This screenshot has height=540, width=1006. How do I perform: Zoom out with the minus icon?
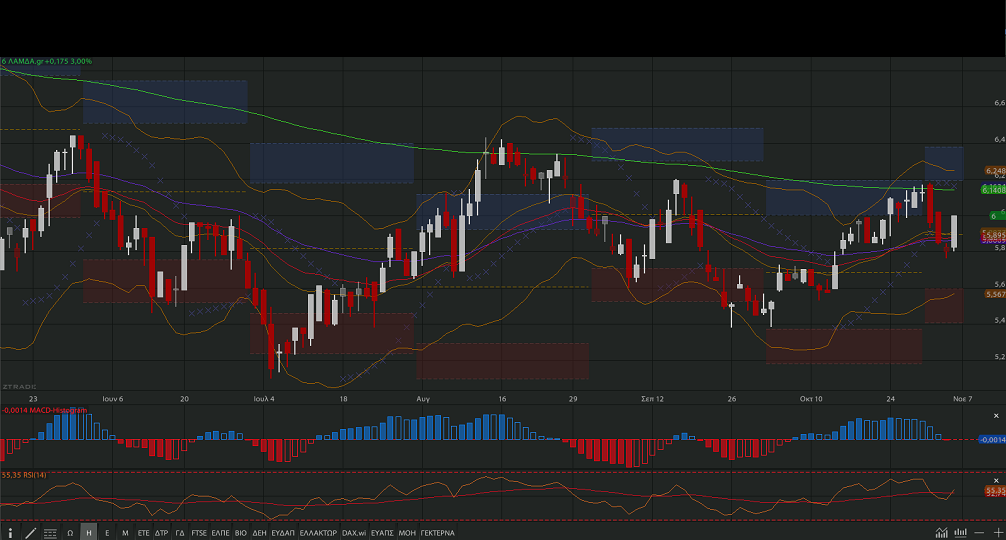[979, 532]
